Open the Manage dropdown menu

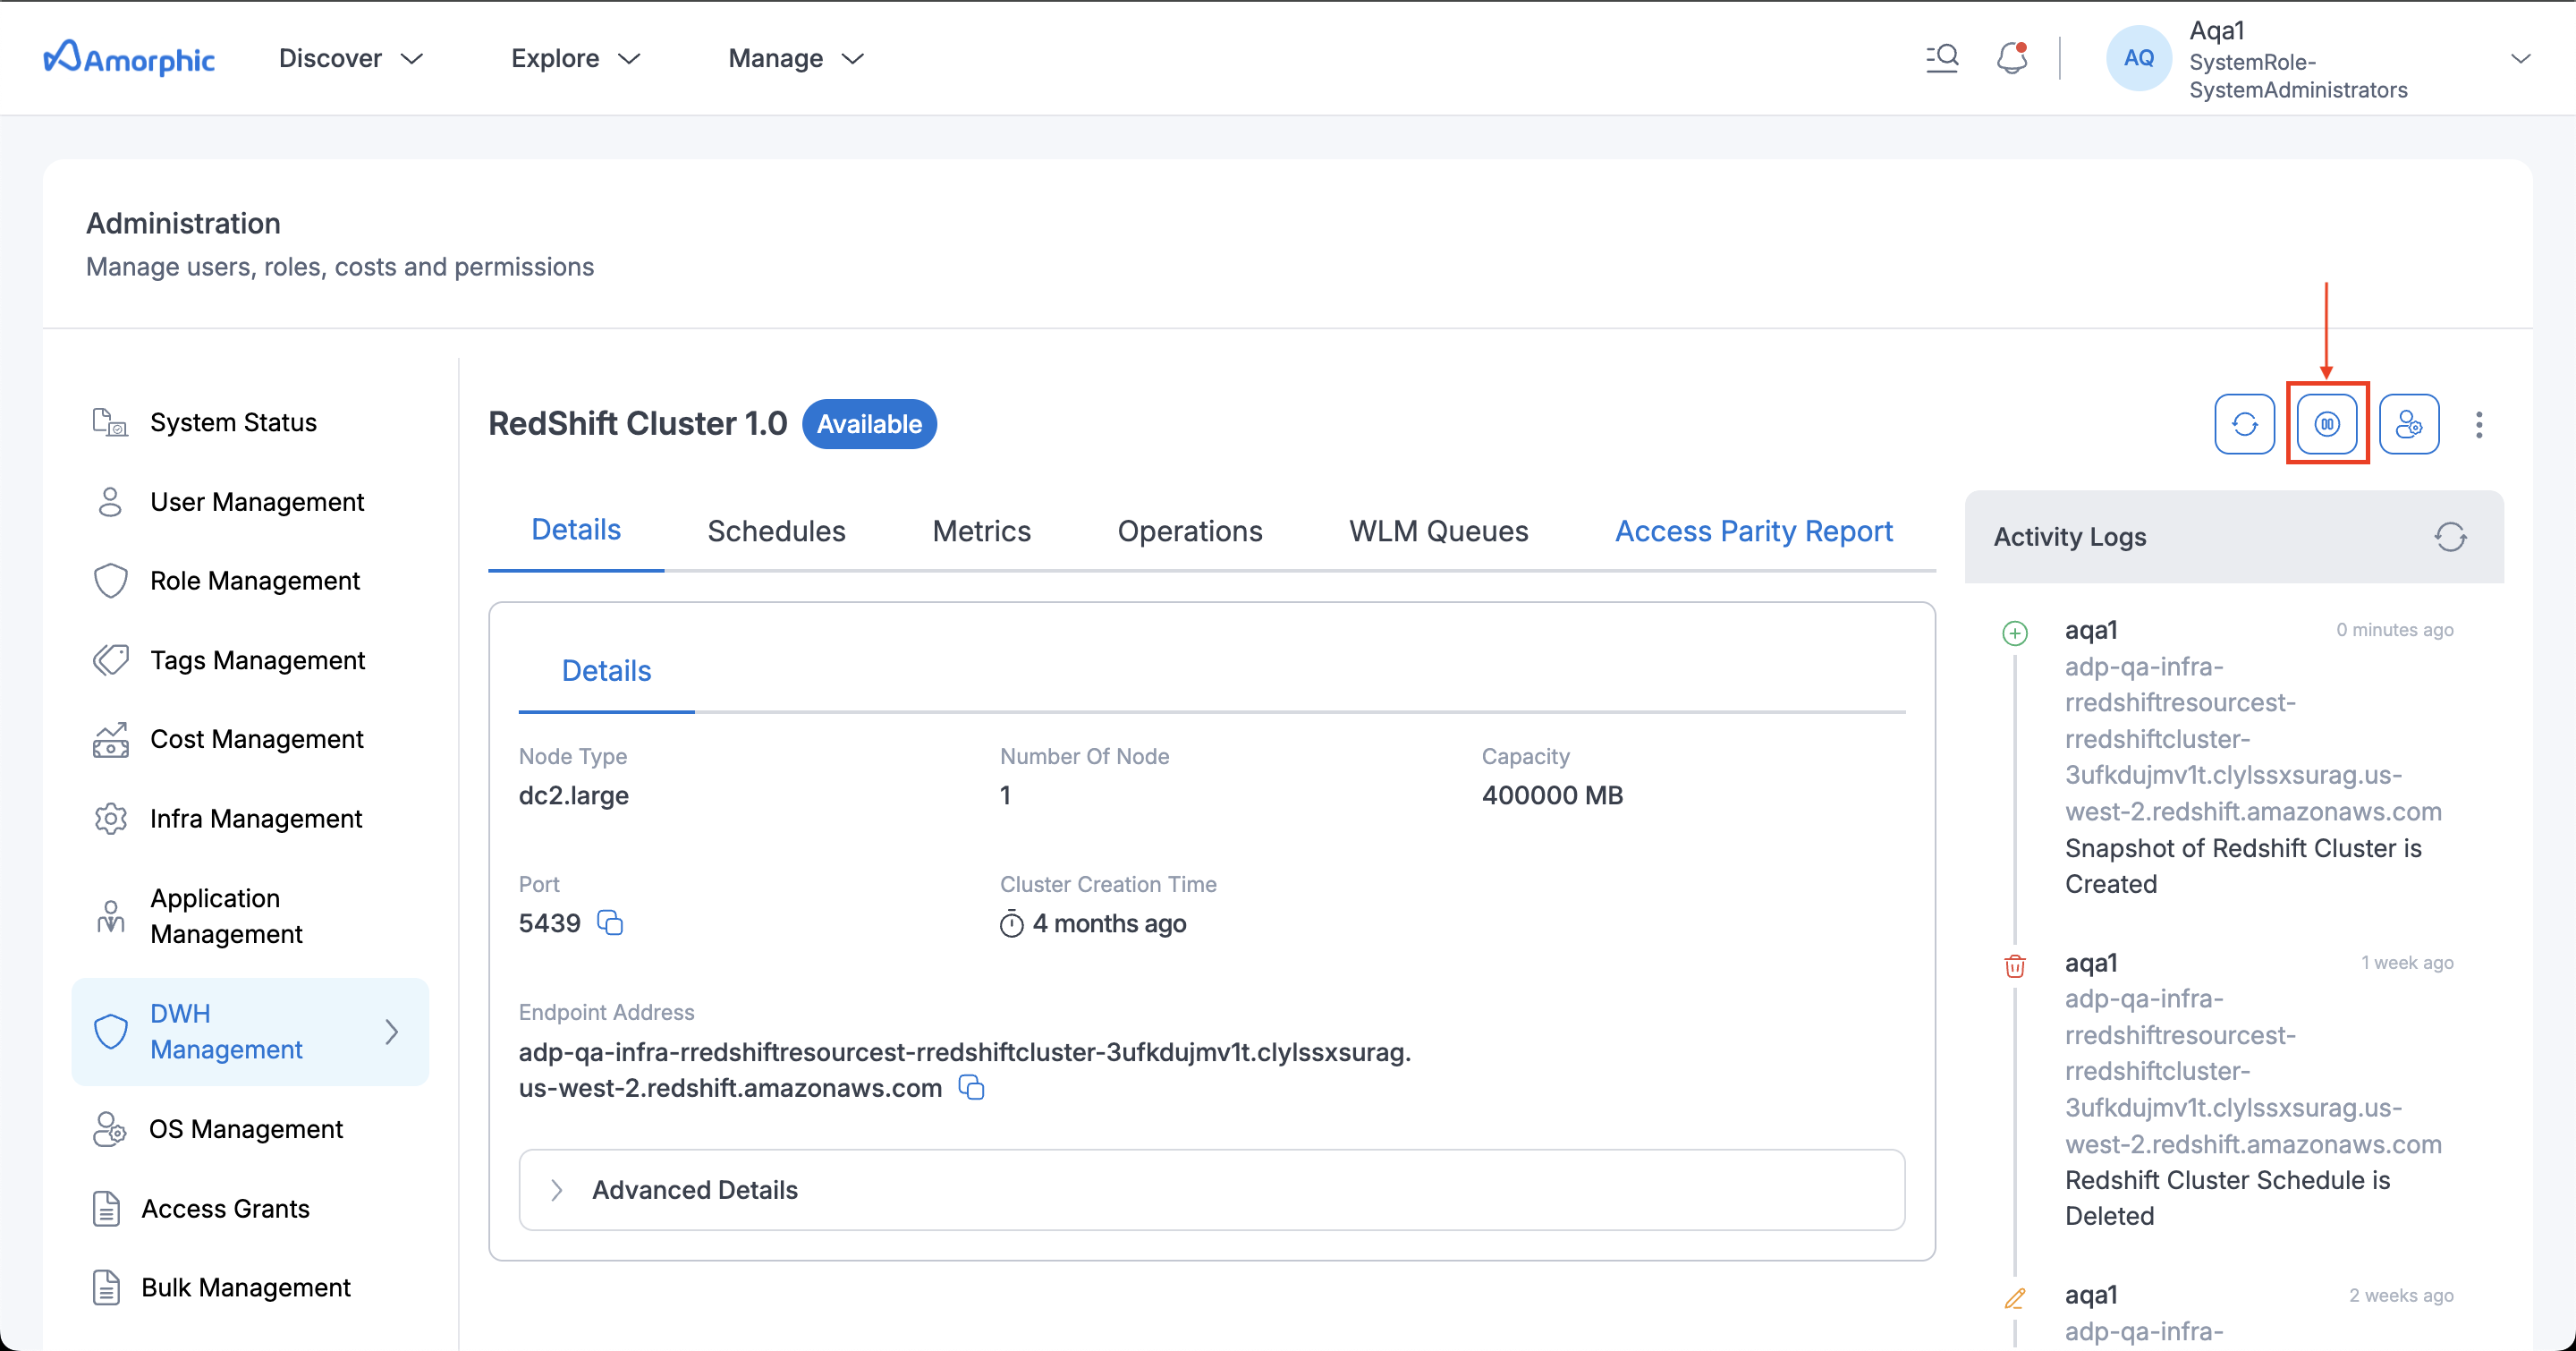796,58
